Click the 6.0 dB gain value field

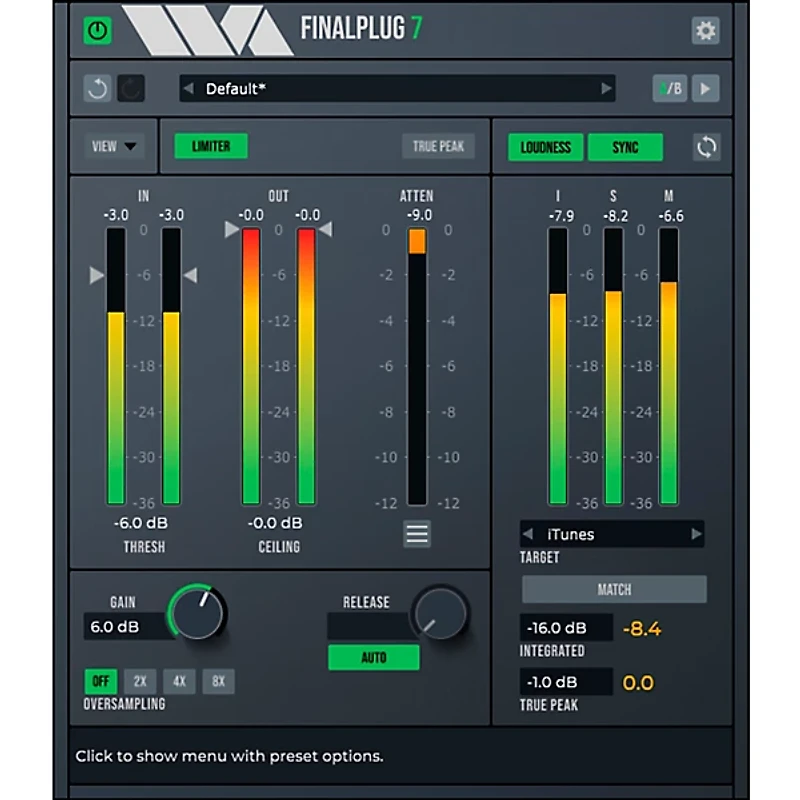(x=124, y=627)
